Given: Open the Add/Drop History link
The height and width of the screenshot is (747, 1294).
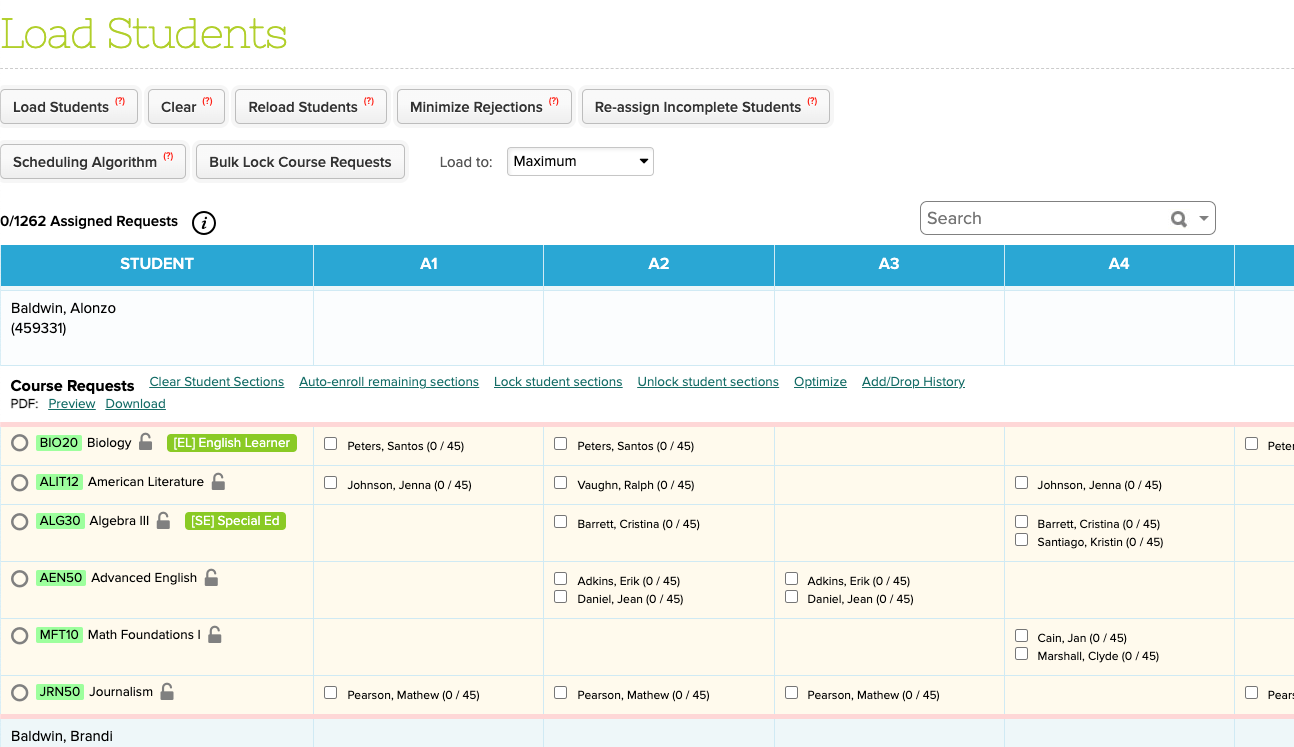Looking at the screenshot, I should point(913,382).
